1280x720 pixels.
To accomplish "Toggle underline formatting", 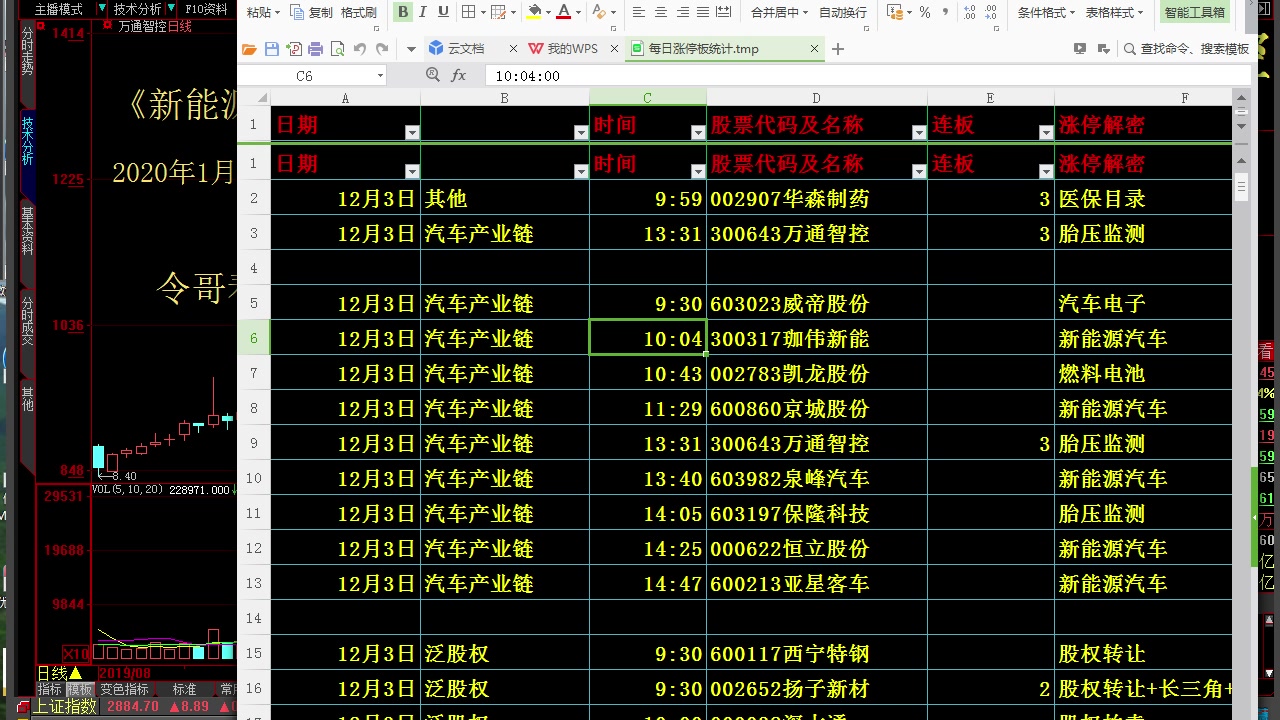I will [x=443, y=12].
